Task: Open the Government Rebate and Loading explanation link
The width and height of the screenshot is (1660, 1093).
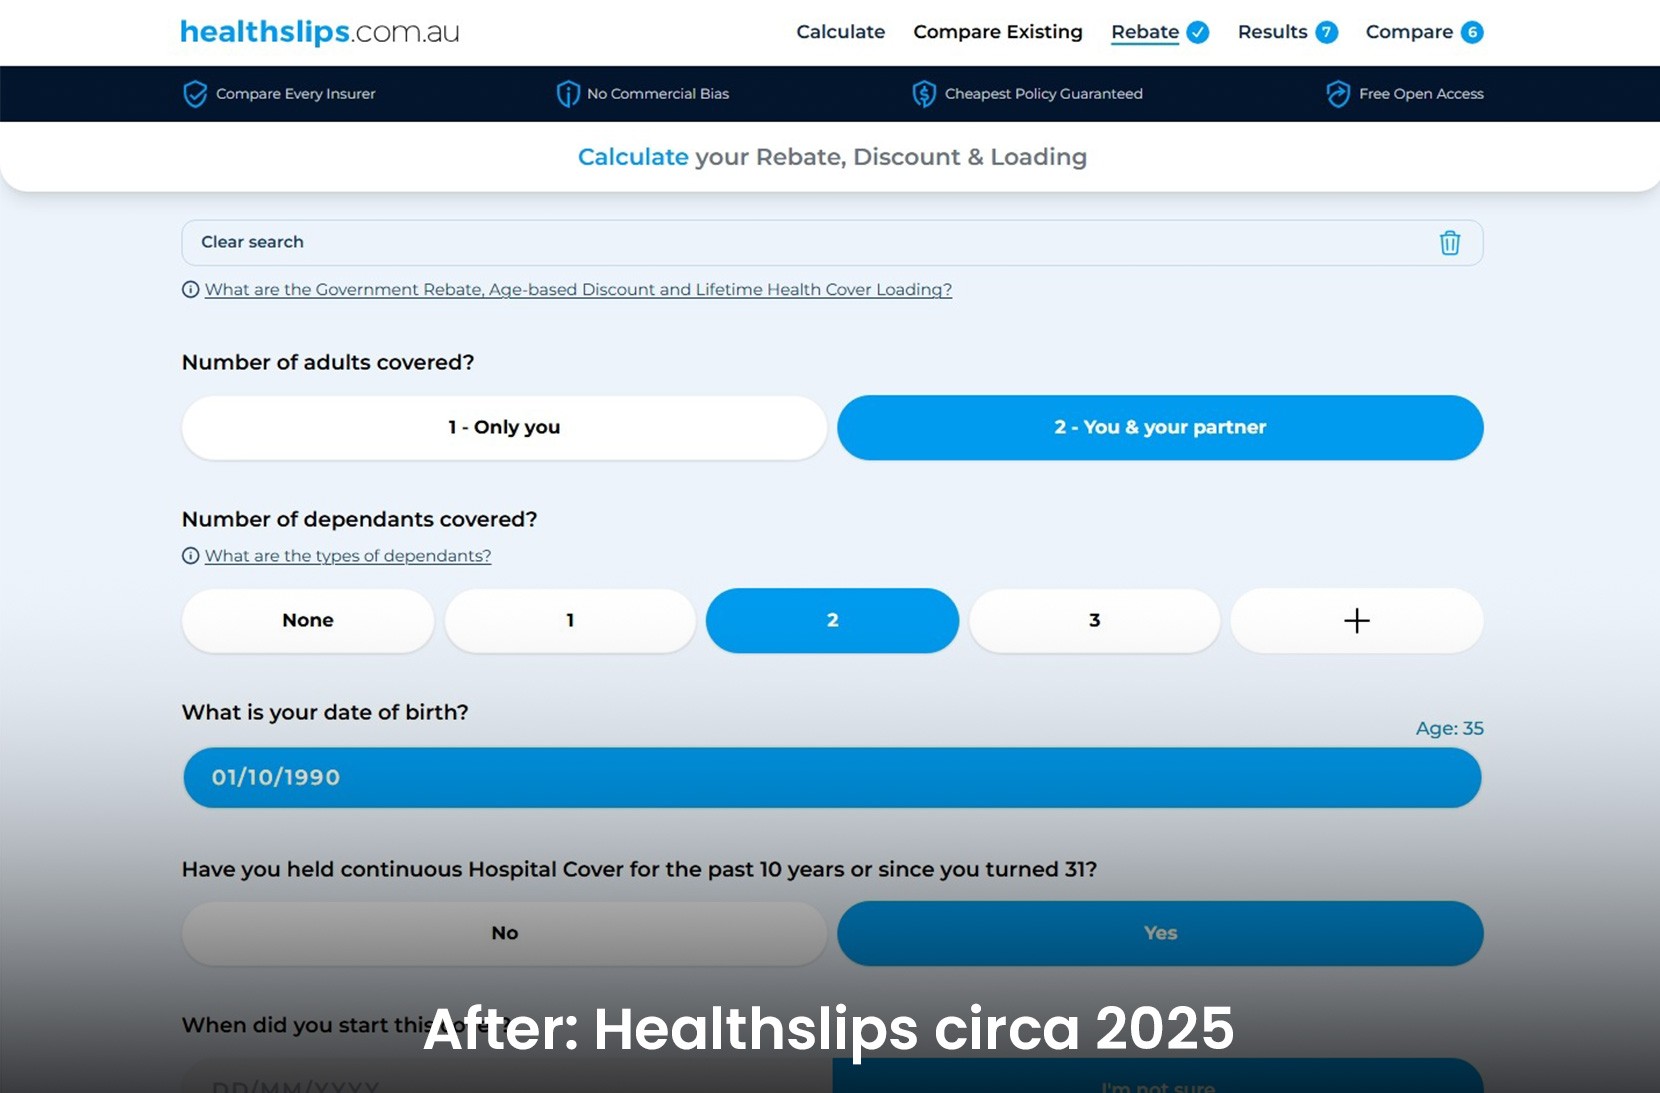Action: pyautogui.click(x=578, y=290)
